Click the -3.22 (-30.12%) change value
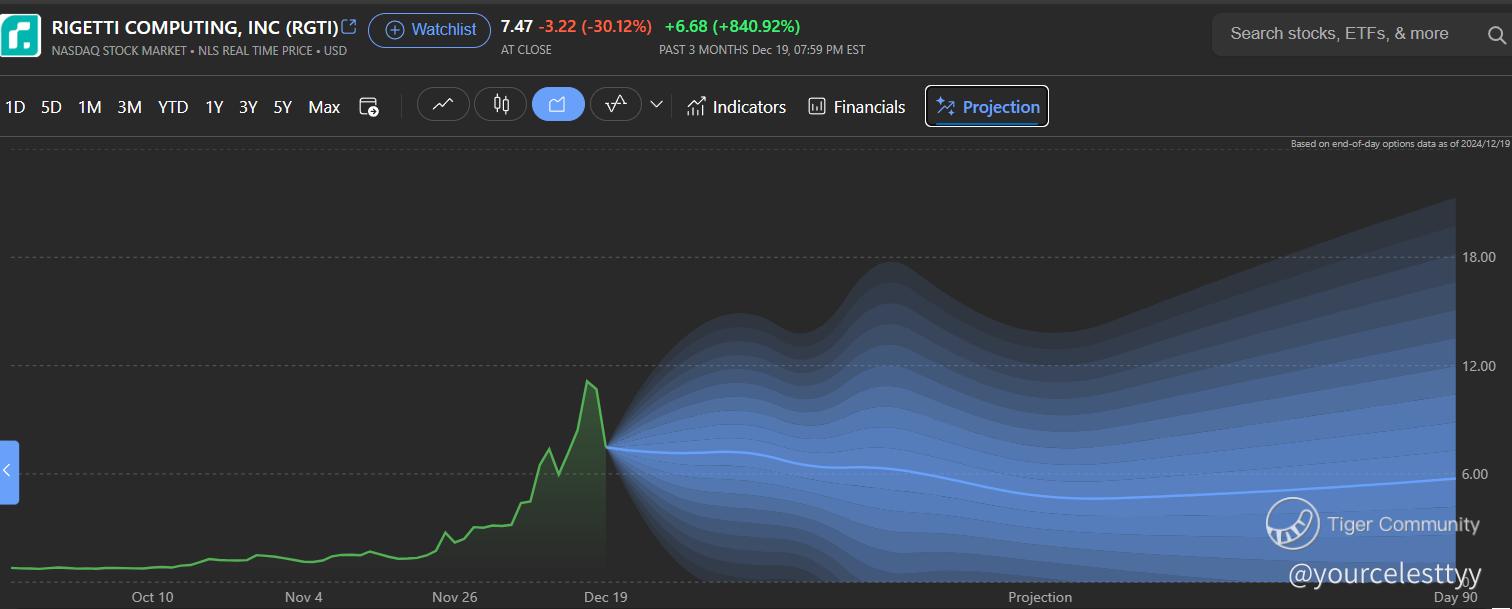The width and height of the screenshot is (1512, 609). [595, 26]
